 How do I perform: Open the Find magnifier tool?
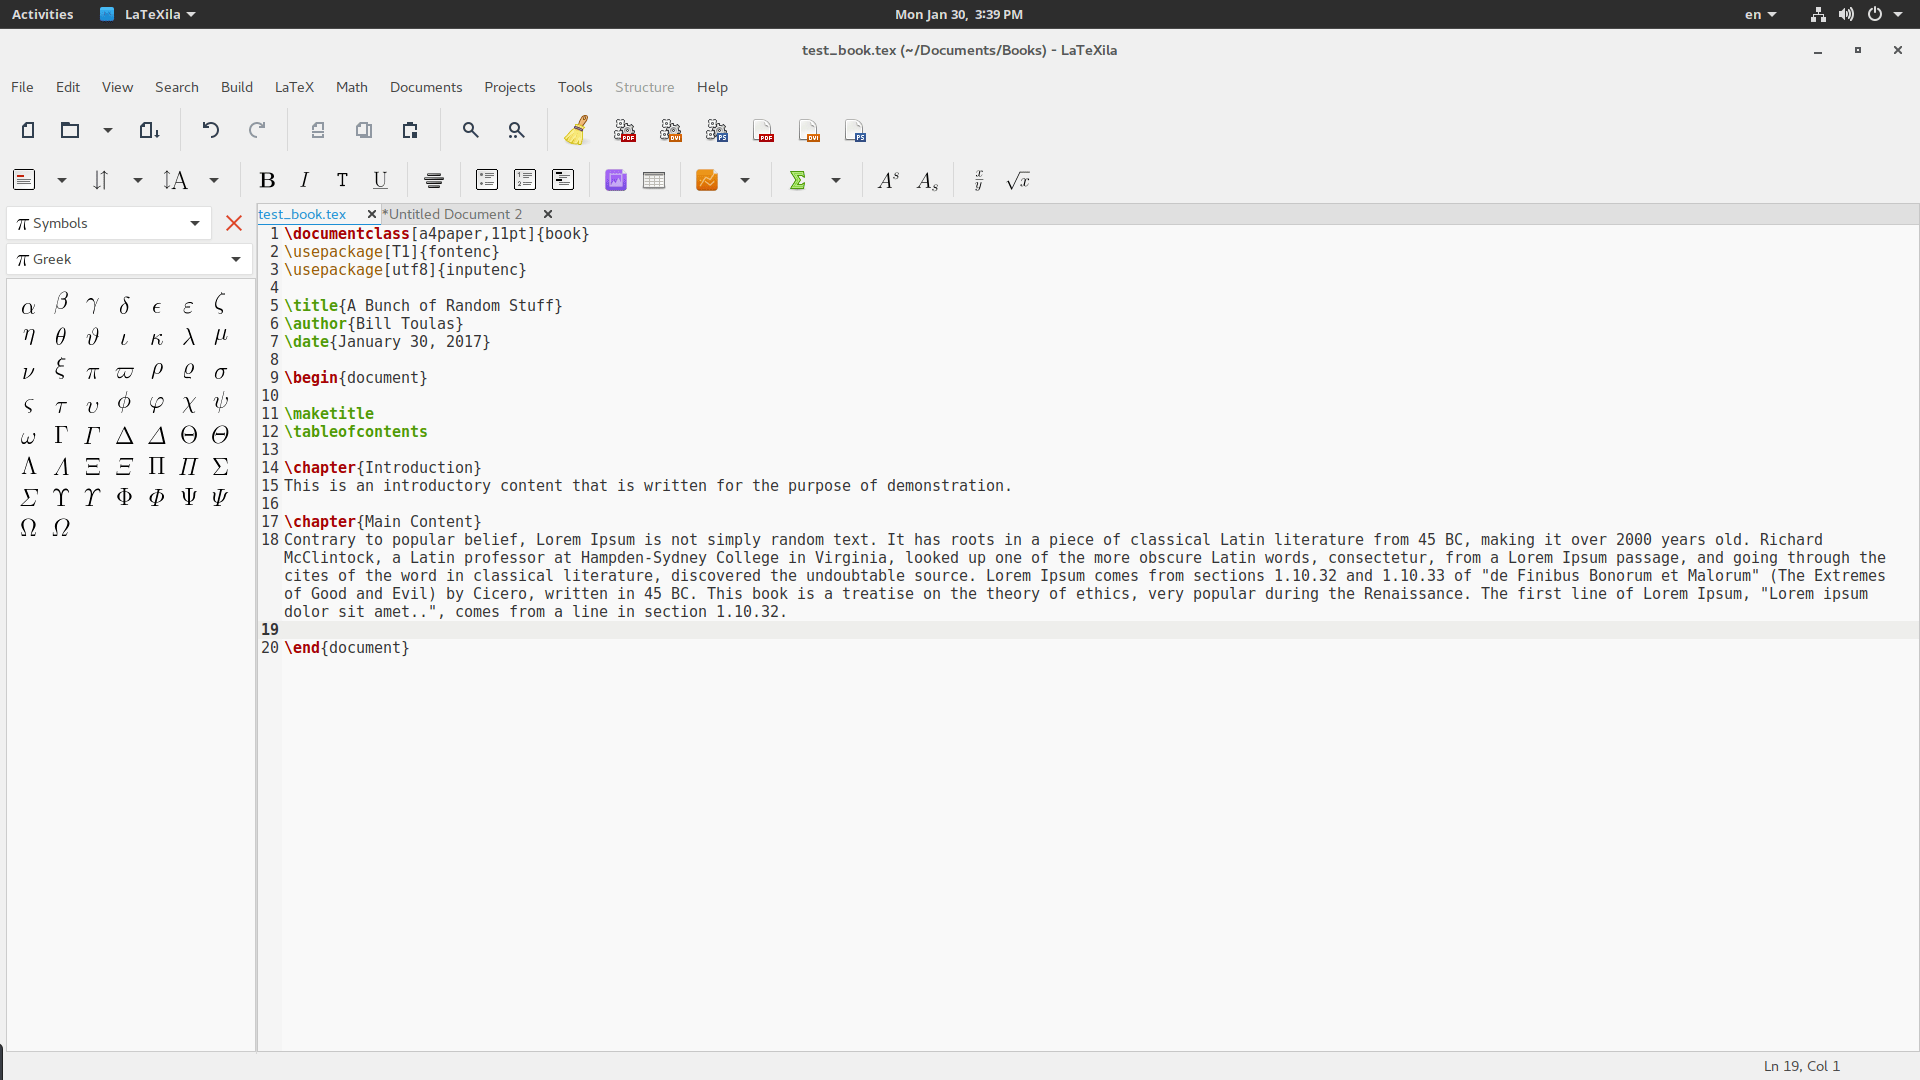(470, 130)
